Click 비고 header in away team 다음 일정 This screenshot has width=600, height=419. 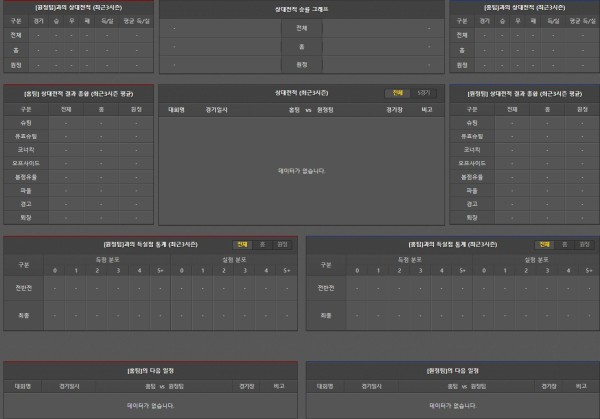(x=579, y=385)
